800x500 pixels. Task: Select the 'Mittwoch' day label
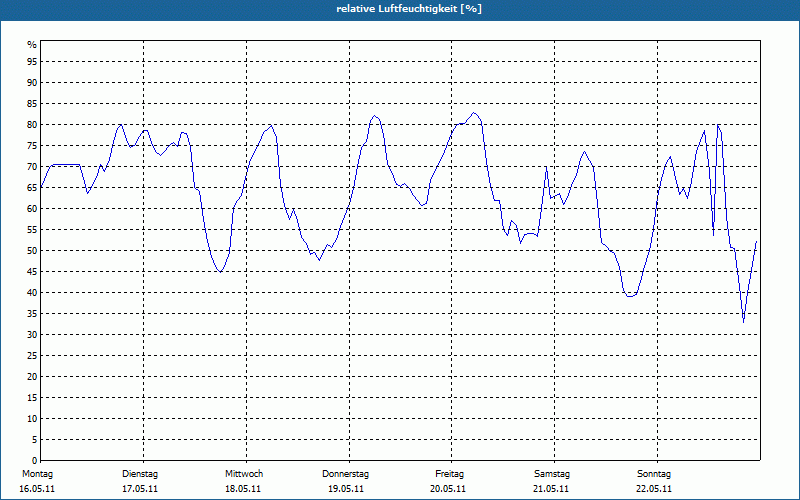pyautogui.click(x=244, y=474)
